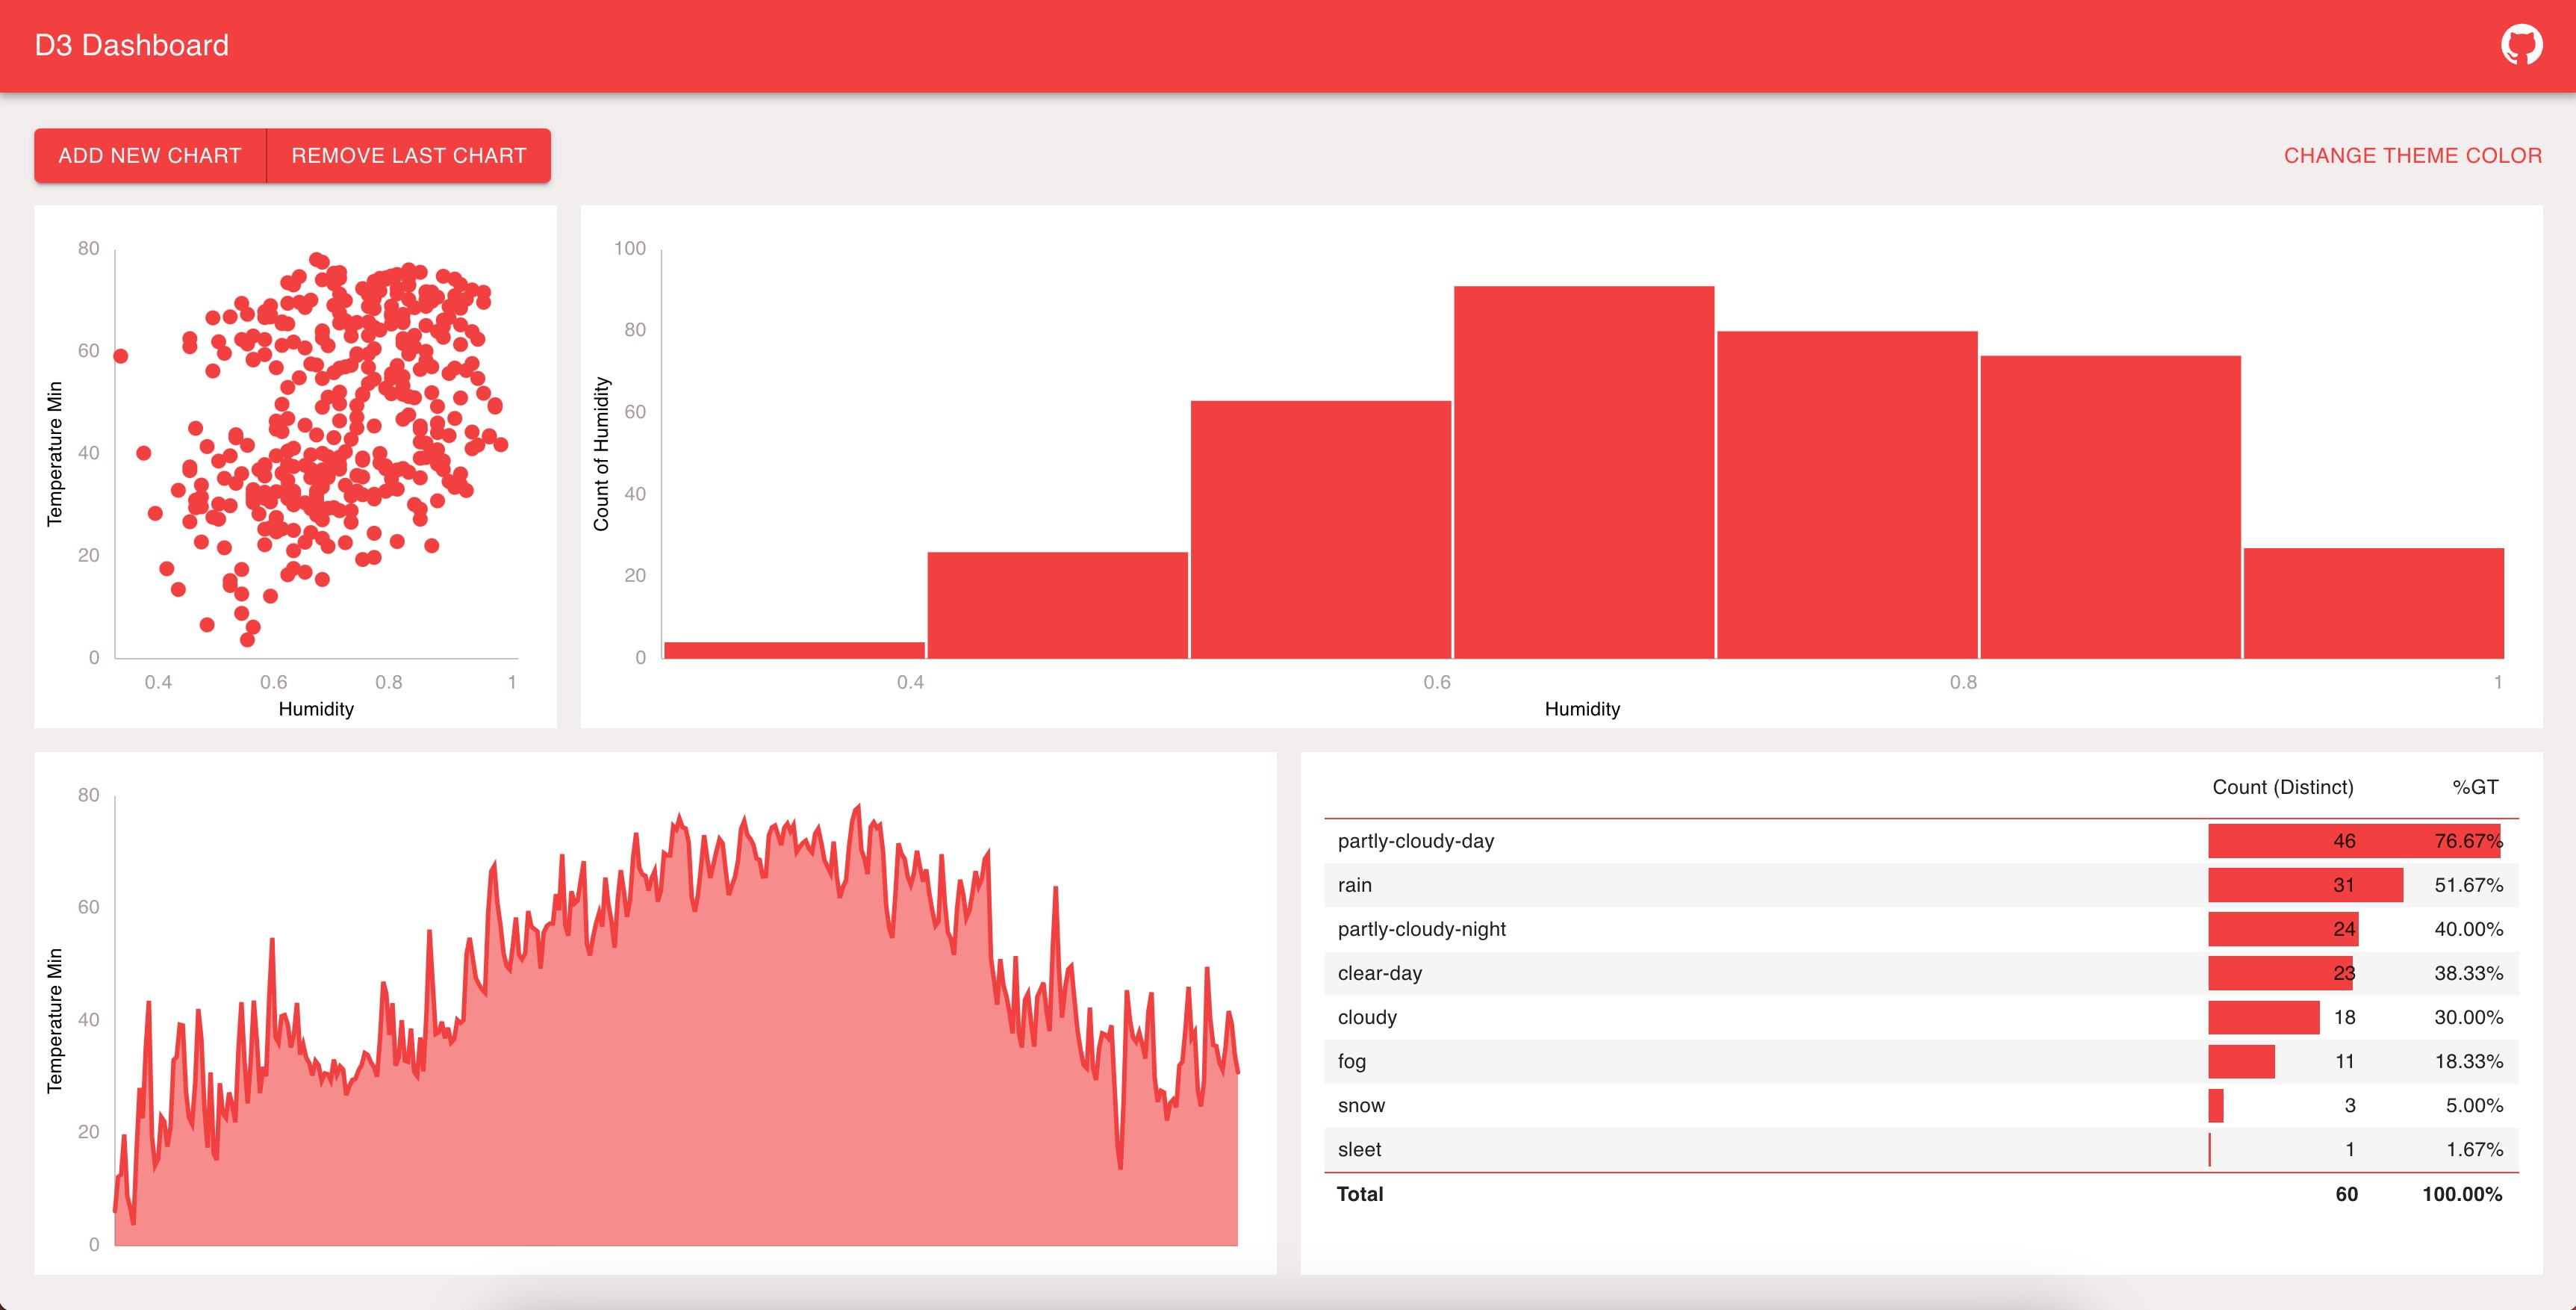Screen dimensions: 2576x1310
Task: Click Change Theme Color link
Action: point(2412,155)
